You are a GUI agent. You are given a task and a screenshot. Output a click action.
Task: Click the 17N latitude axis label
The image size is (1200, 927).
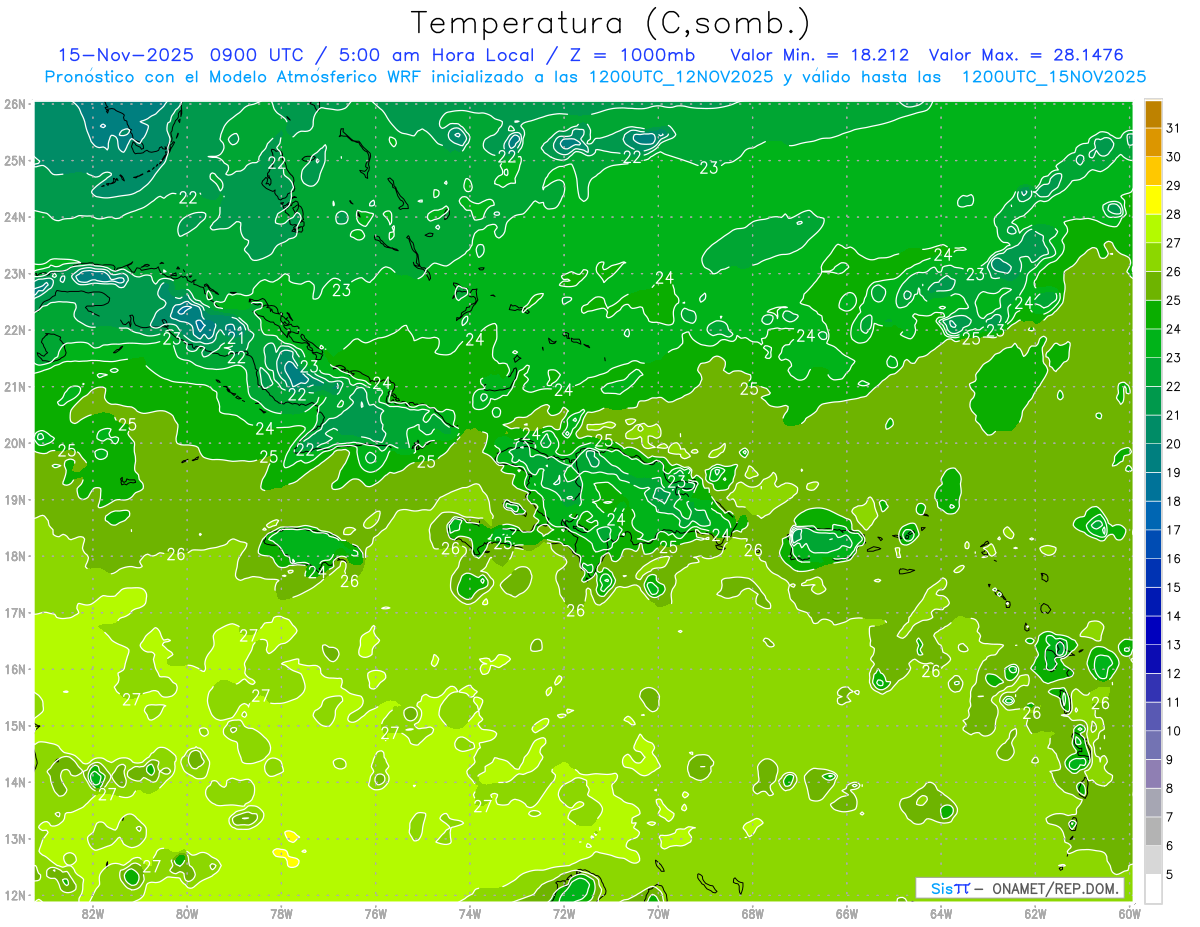pos(15,612)
